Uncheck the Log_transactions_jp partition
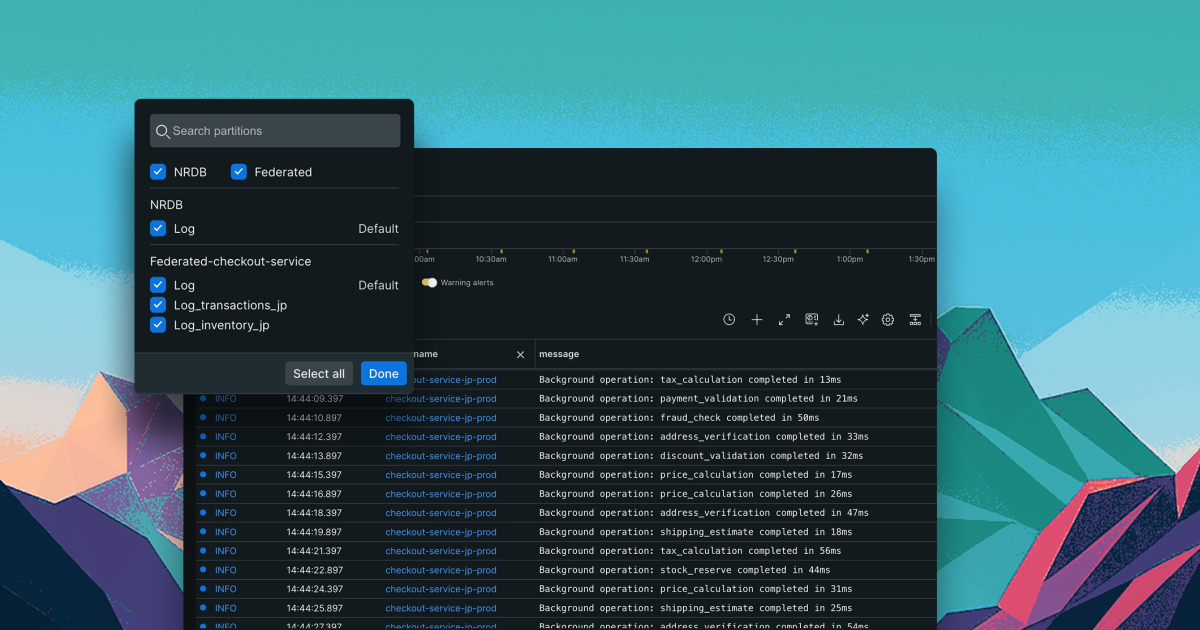The height and width of the screenshot is (630, 1200). 158,305
